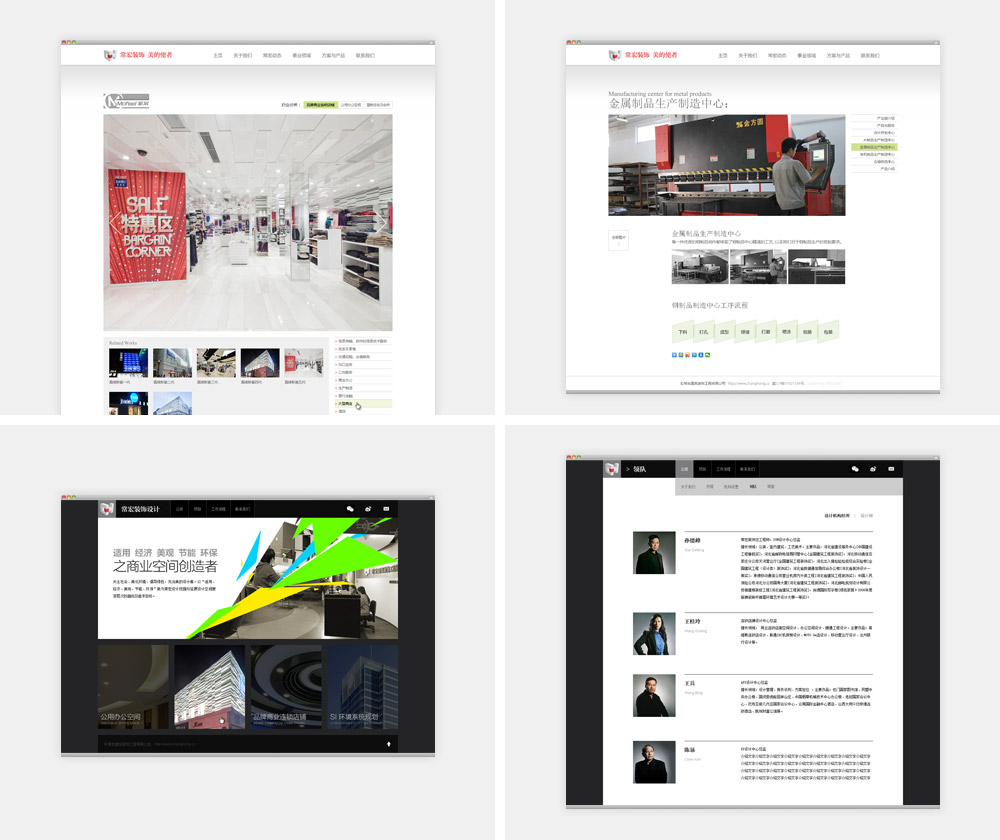
Task: Click the 下料 process step button
Action: click(683, 331)
